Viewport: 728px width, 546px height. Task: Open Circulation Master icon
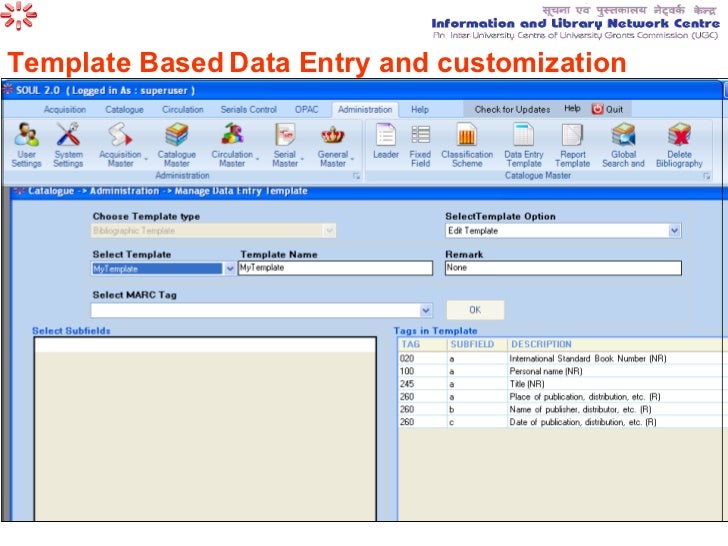coord(232,135)
